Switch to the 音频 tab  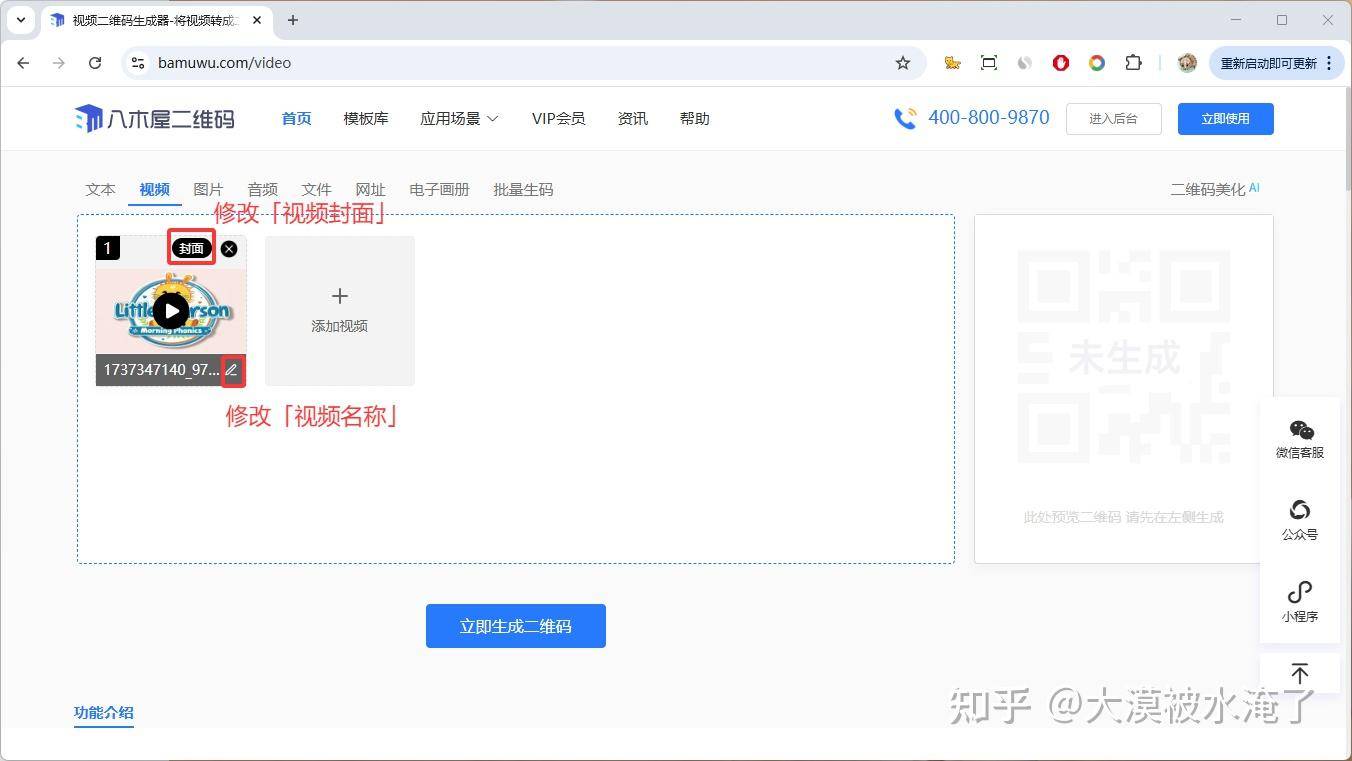pos(262,189)
